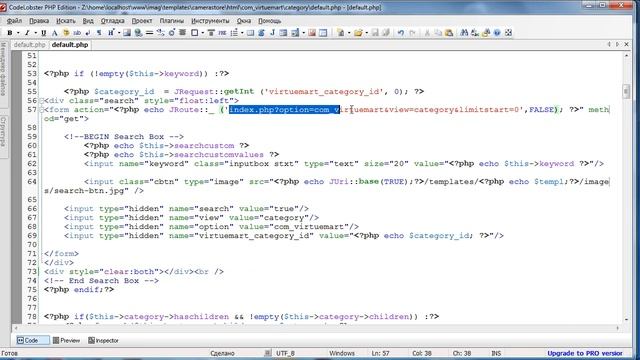
Task: Open the box icon dropdown arrow
Action: (203, 33)
